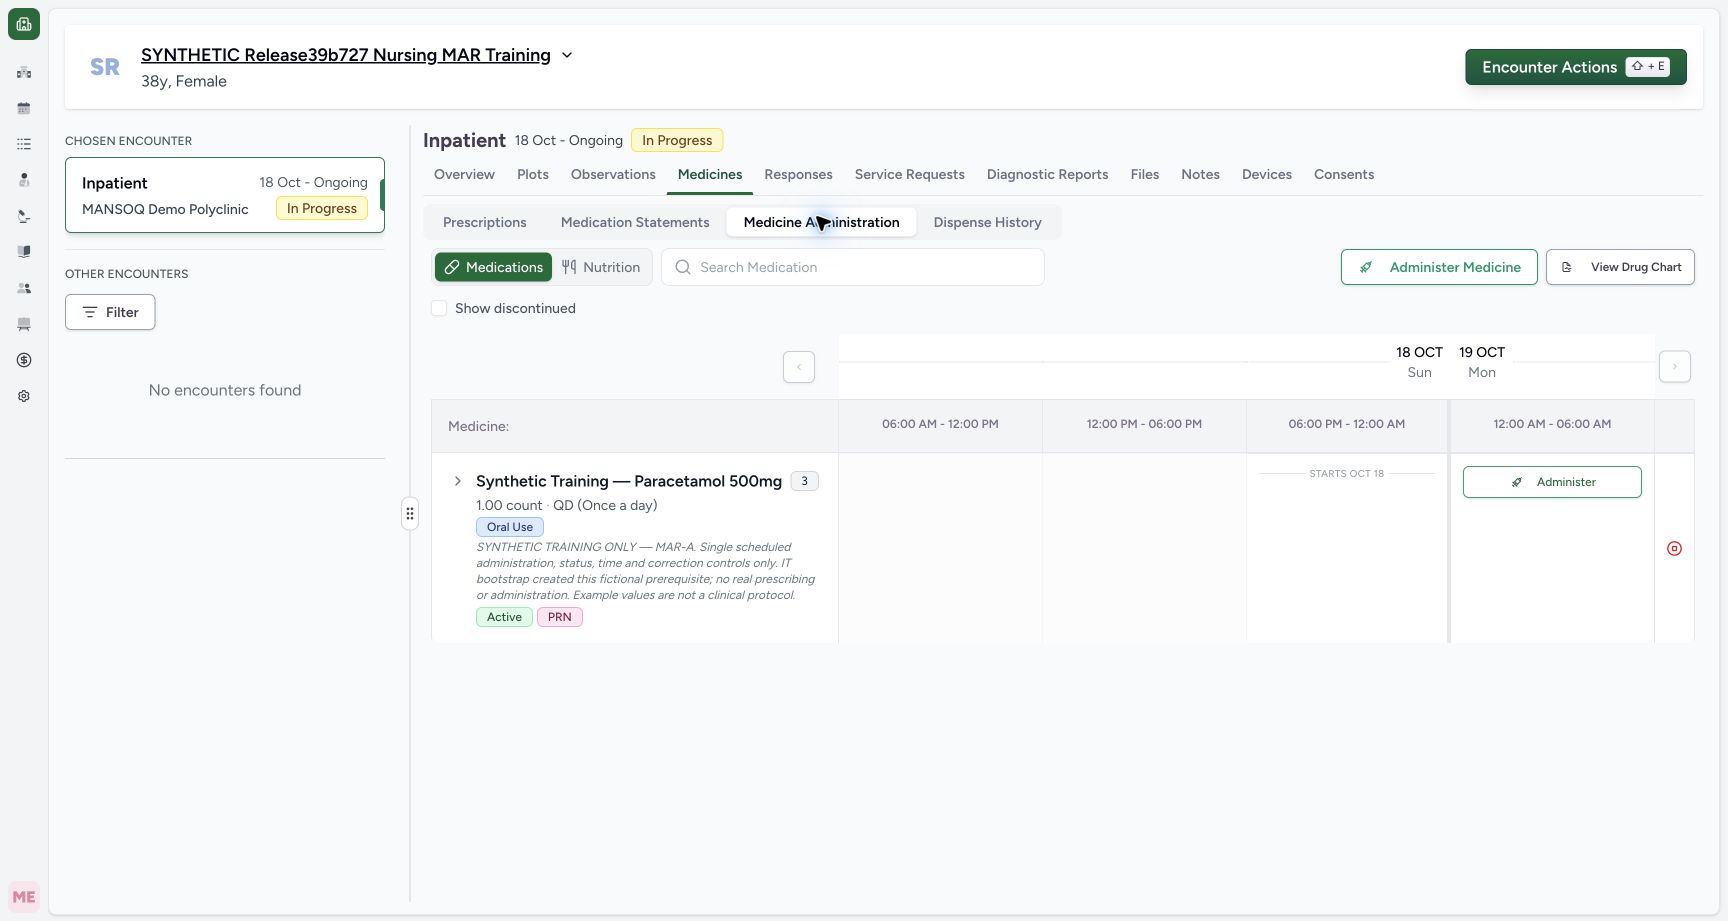
Task: Open the users group sidebar icon
Action: click(24, 288)
